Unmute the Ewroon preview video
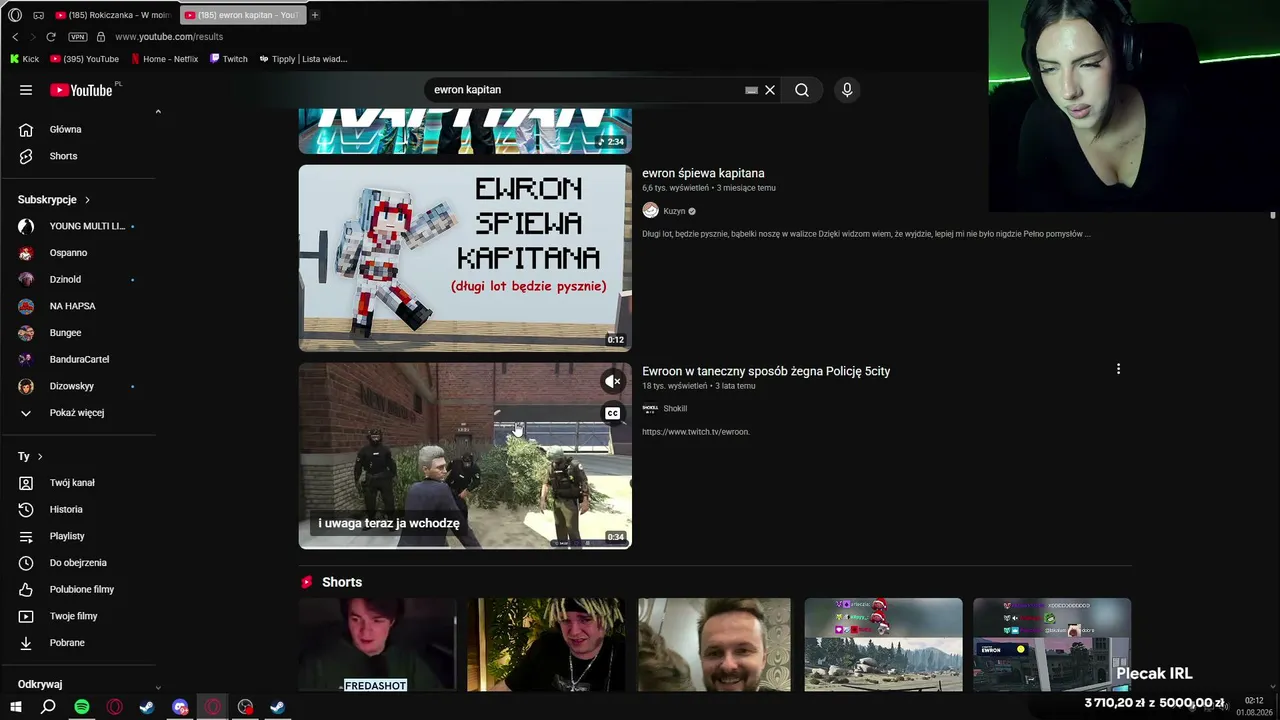1280x720 pixels. (612, 381)
